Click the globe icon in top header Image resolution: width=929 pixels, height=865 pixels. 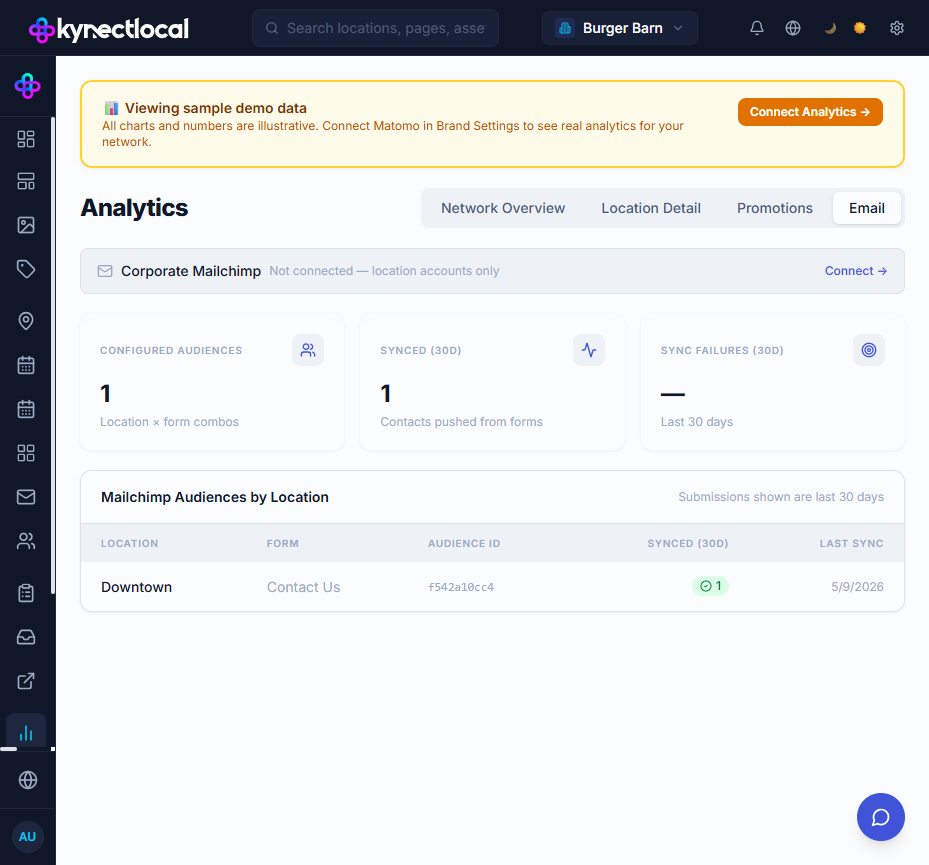[793, 28]
